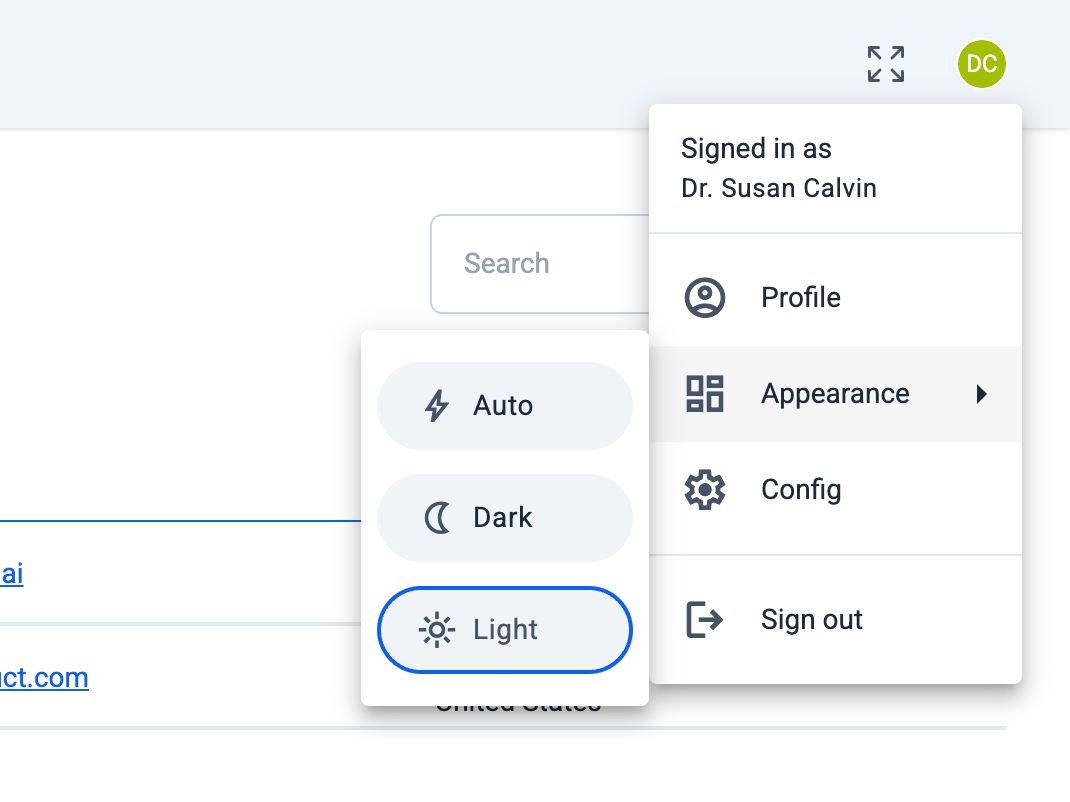Click the green DC user avatar
1070x802 pixels.
(x=981, y=64)
